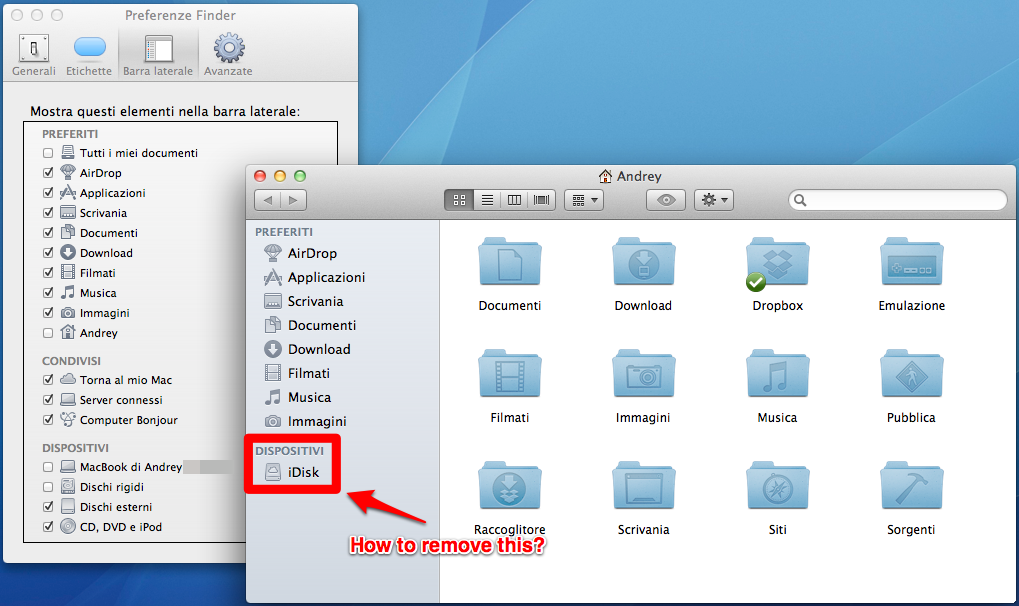Open the Generali preferences tab
Image resolution: width=1019 pixels, height=606 pixels.
point(34,56)
